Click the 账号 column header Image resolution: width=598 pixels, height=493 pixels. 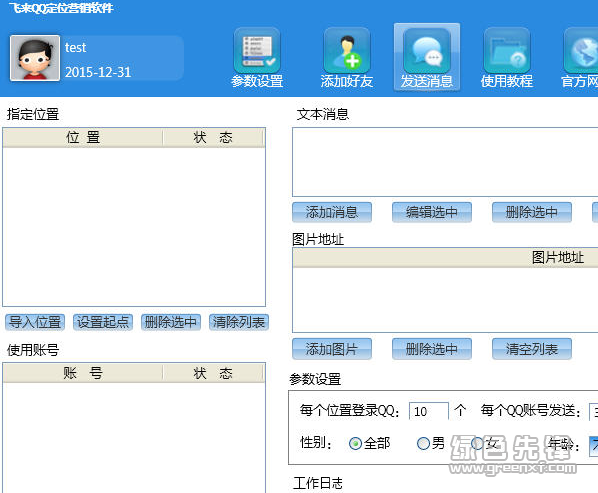pos(83,373)
